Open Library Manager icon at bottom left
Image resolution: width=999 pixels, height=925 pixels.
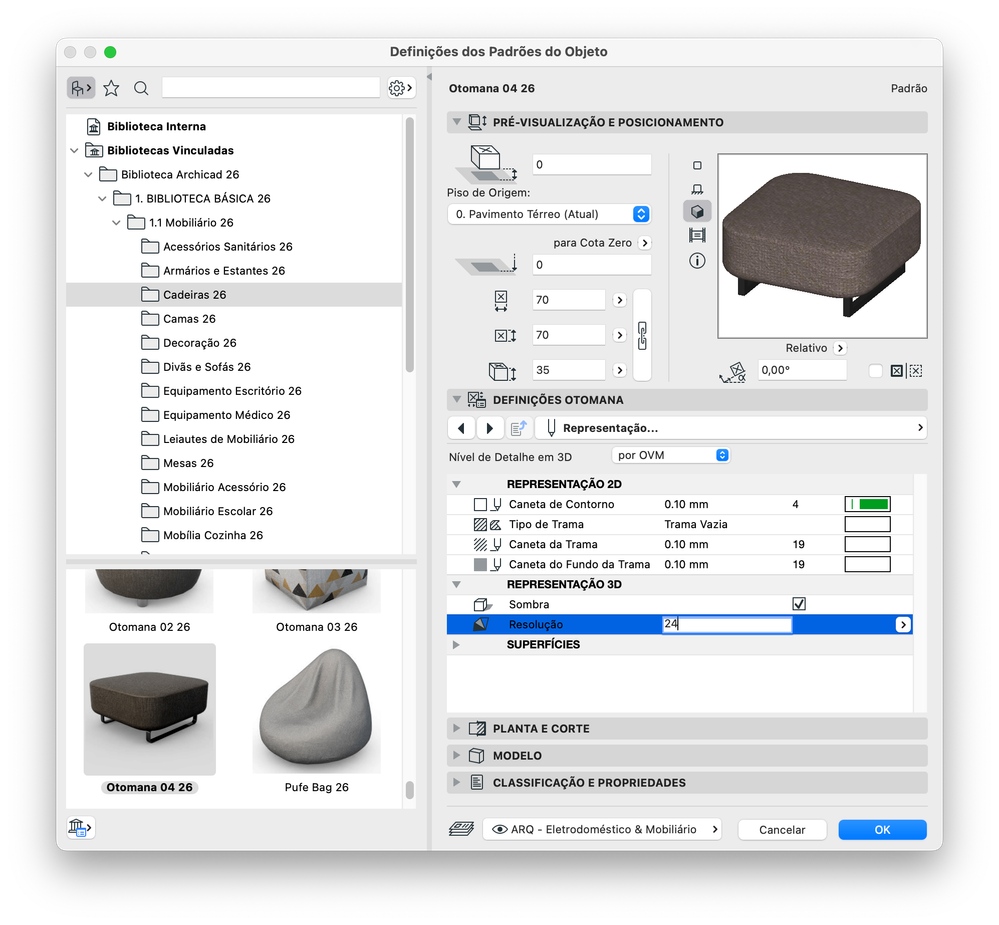[x=81, y=828]
